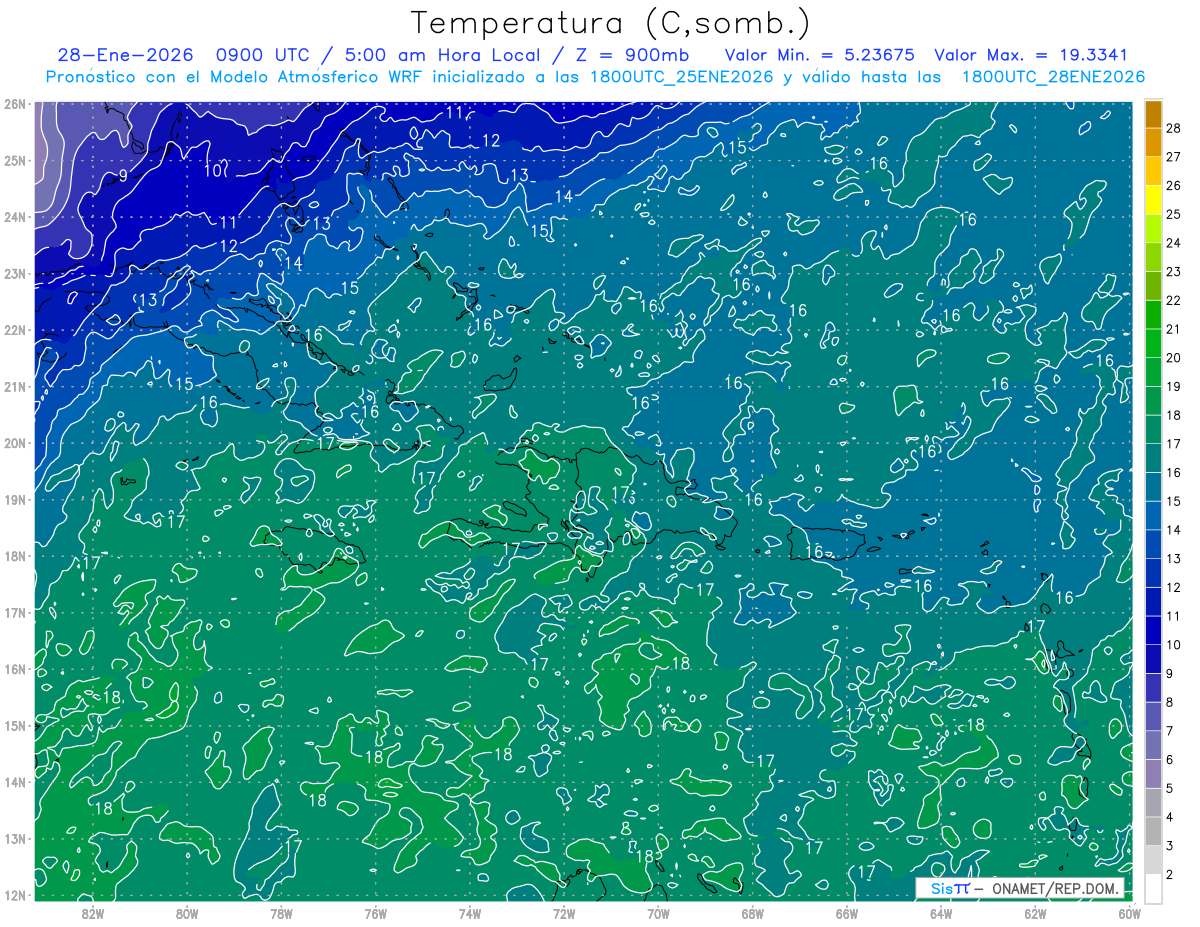Click the '16N' latitude axis label

14,669
